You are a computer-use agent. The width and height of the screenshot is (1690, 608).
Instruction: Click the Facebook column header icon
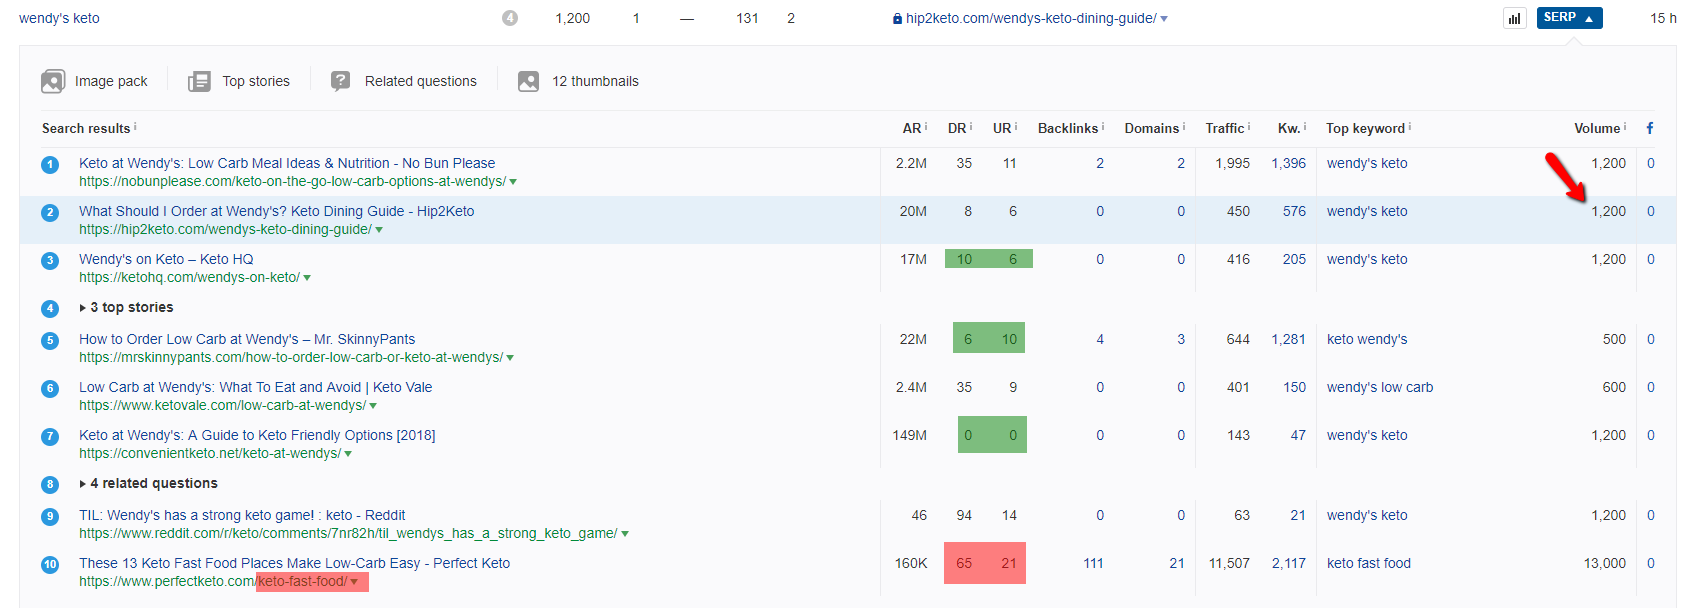pos(1650,128)
